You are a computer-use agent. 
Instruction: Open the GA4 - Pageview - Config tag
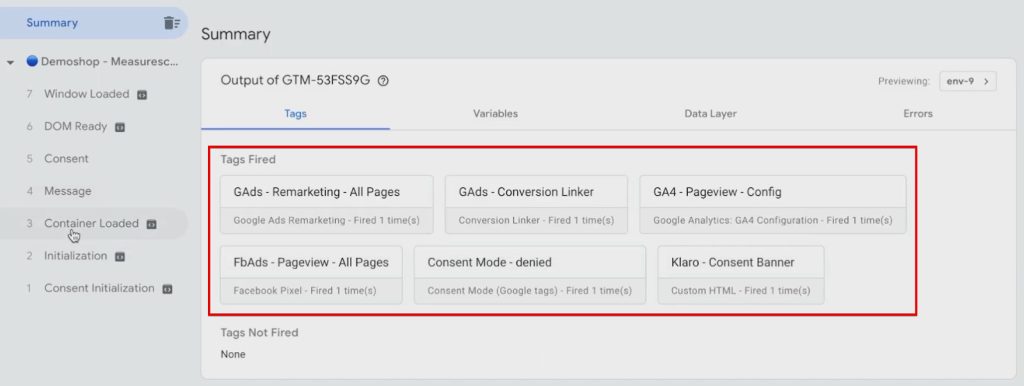773,204
